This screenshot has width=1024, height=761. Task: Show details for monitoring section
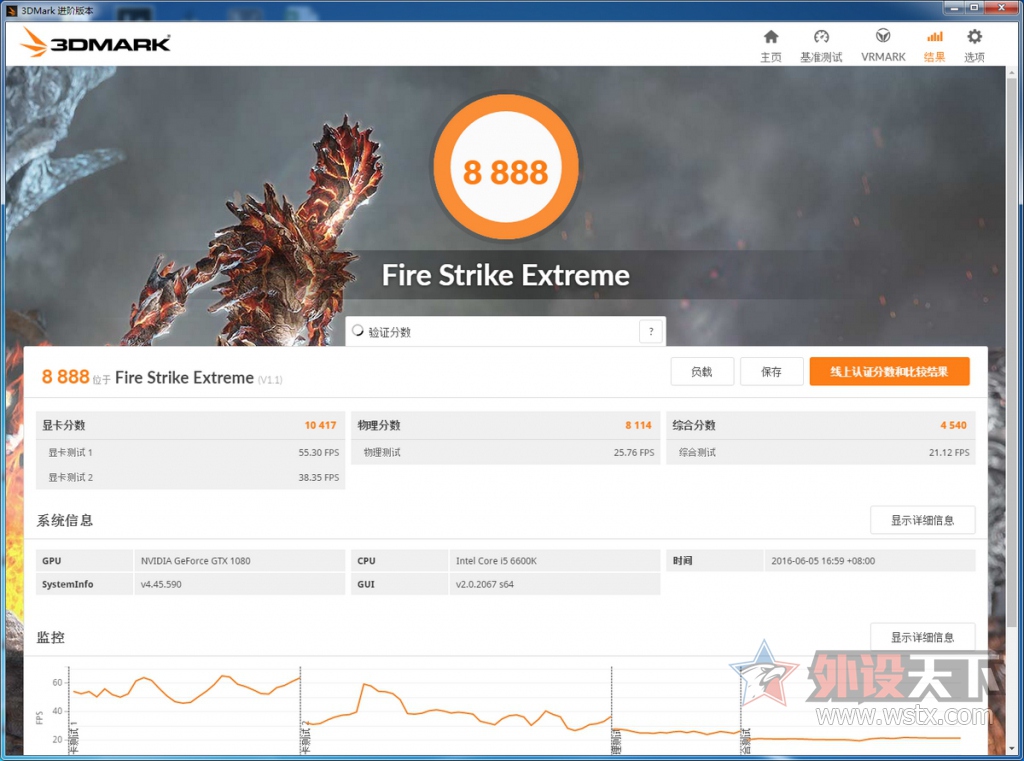click(922, 637)
